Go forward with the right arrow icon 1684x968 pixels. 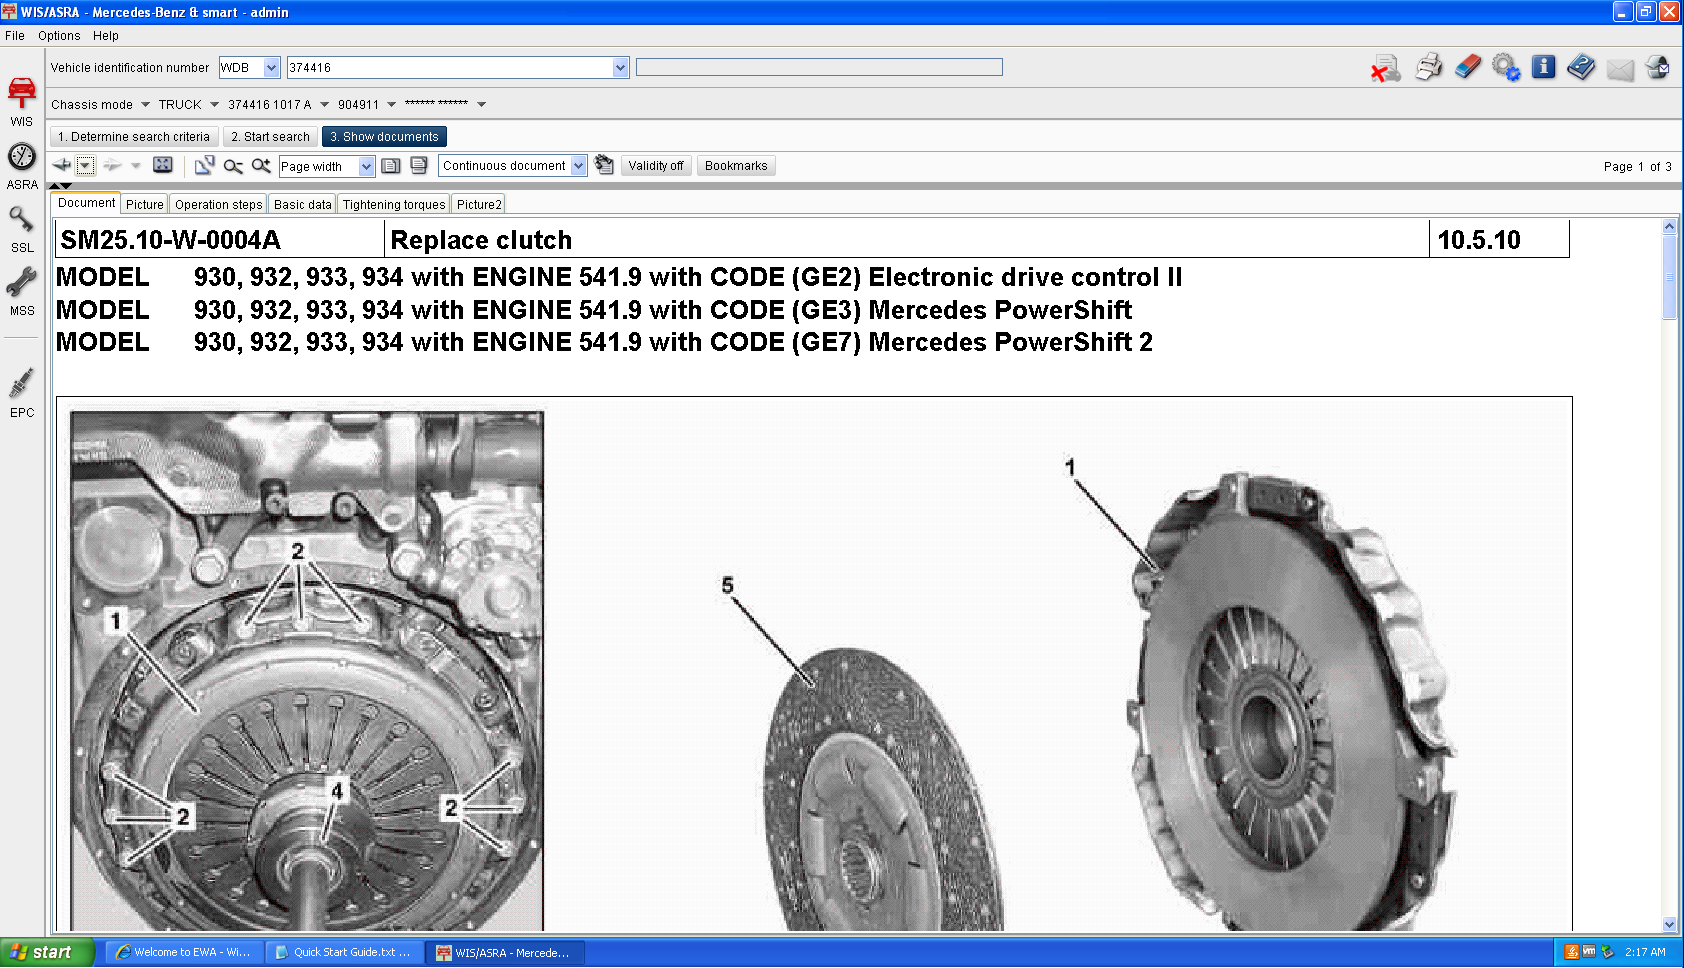coord(112,165)
